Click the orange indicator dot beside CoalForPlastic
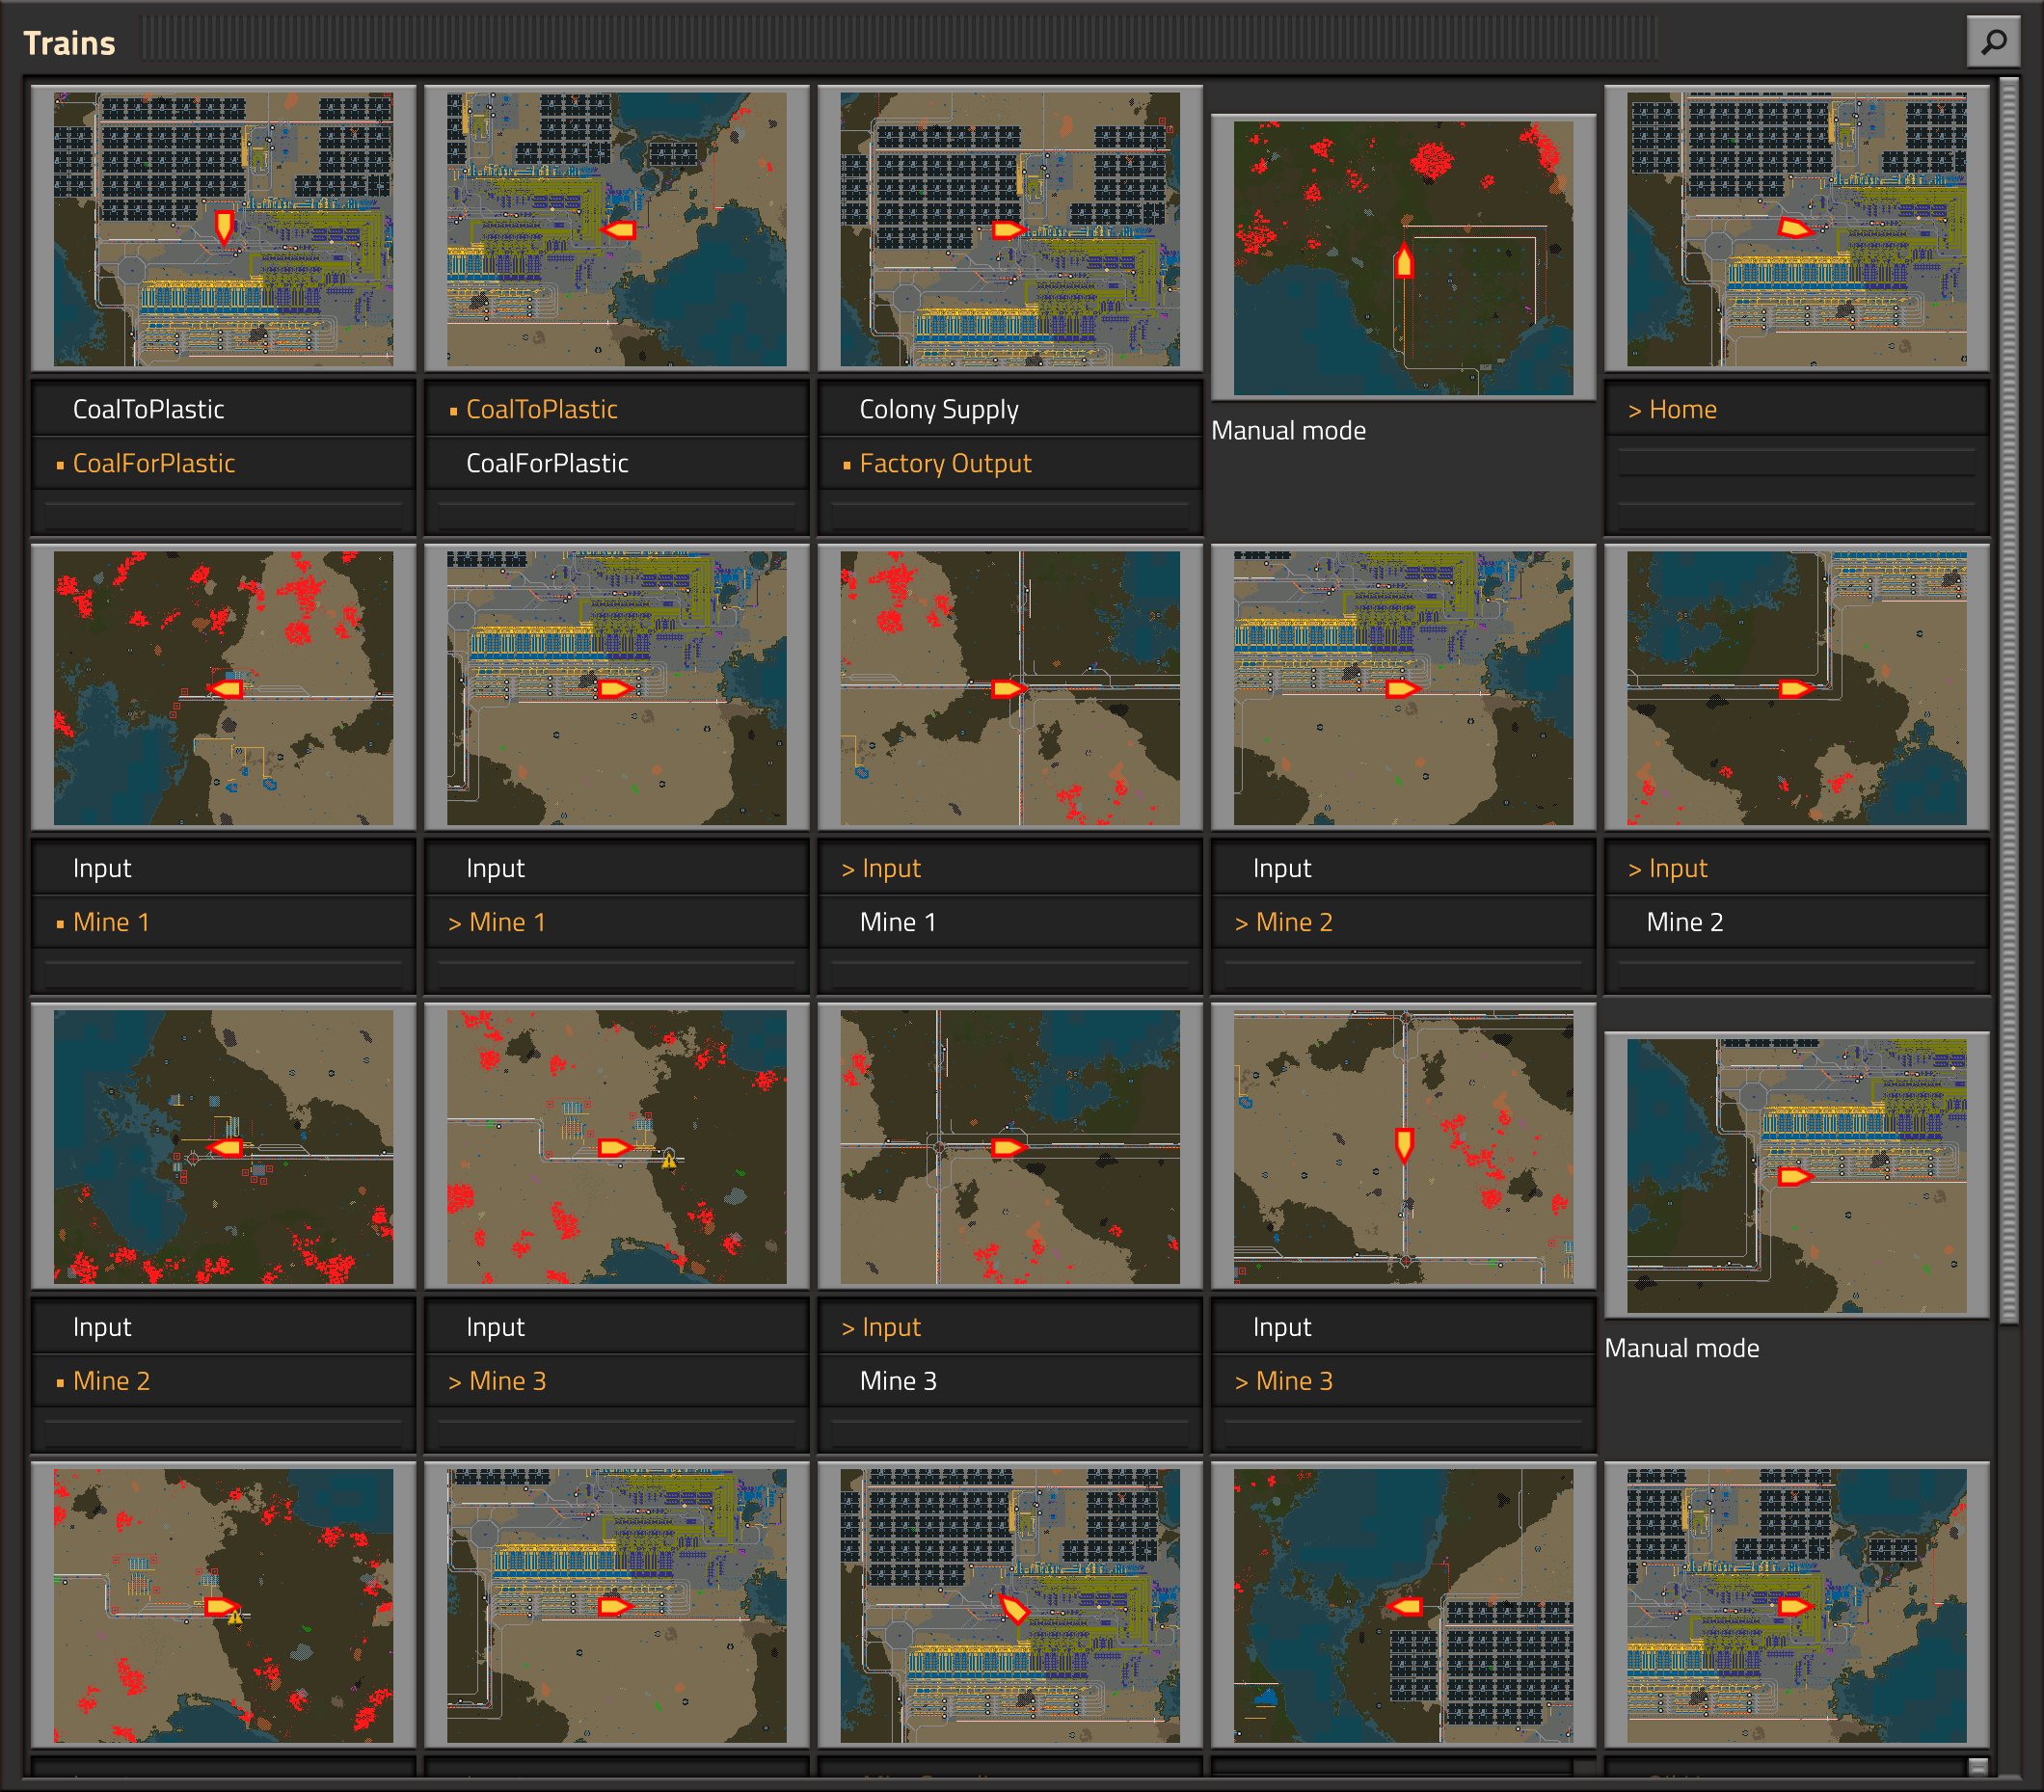2044x1792 pixels. pos(58,463)
